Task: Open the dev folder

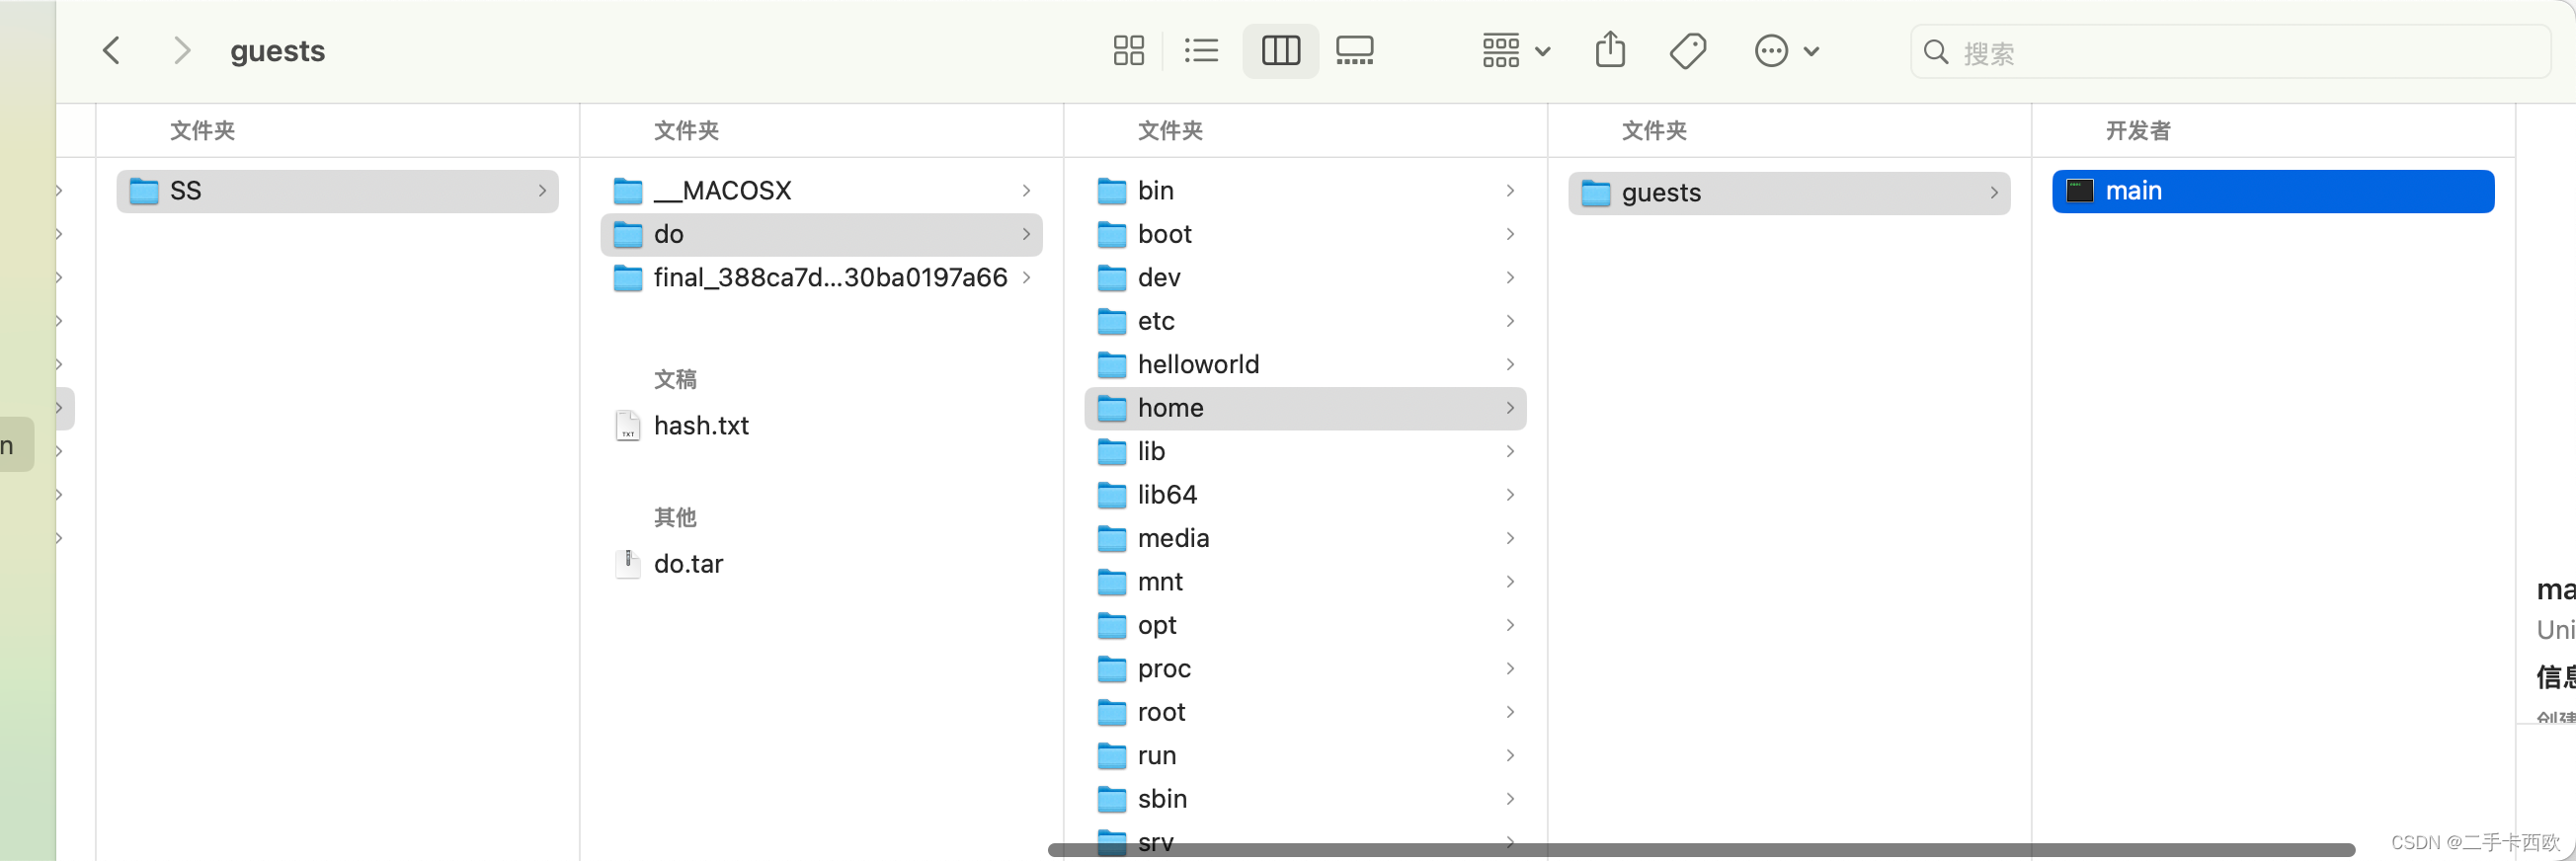Action: pyautogui.click(x=1305, y=278)
